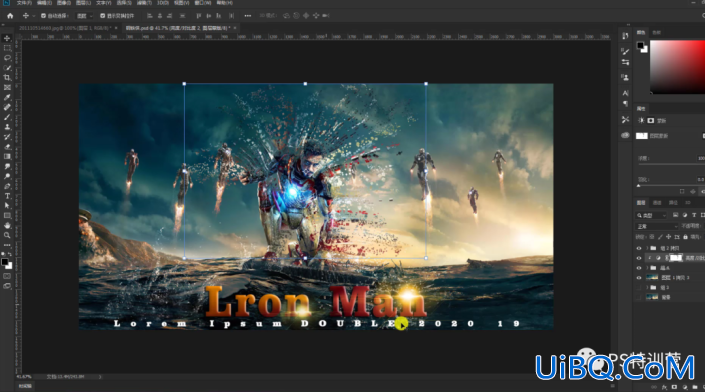The width and height of the screenshot is (705, 392).
Task: Select the Lasso tool
Action: pyautogui.click(x=7, y=58)
